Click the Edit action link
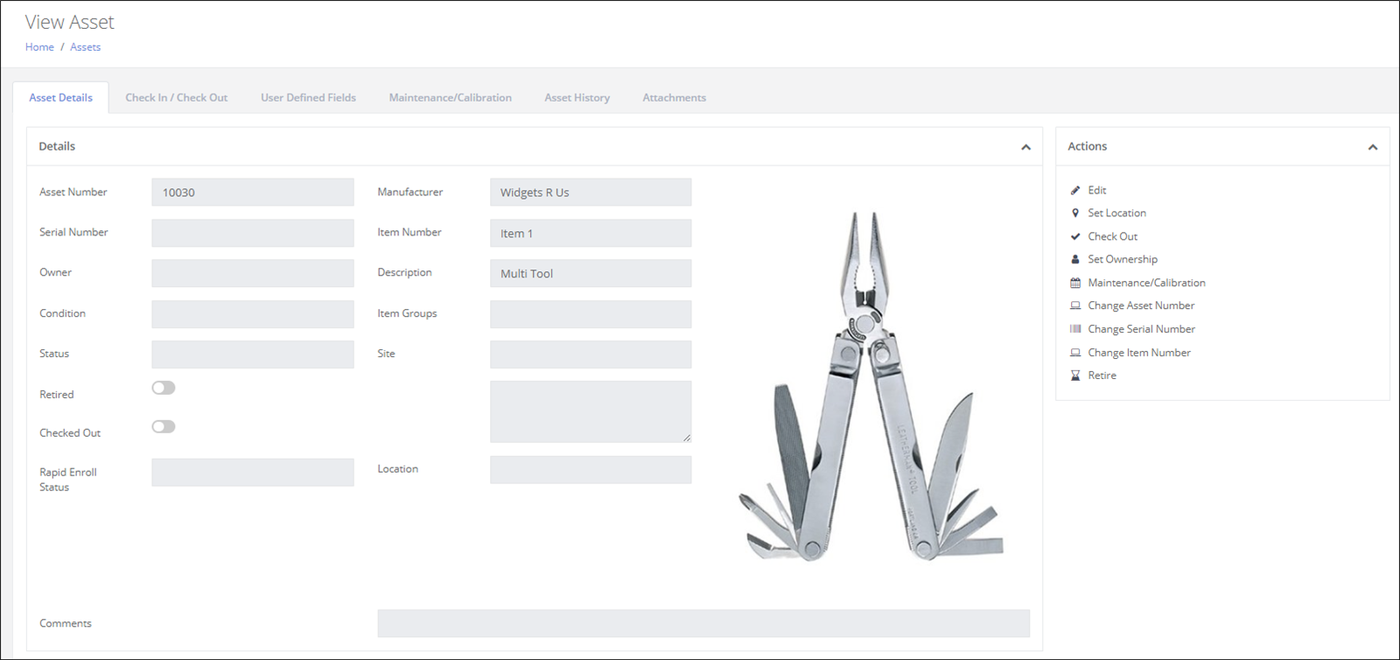The width and height of the screenshot is (1400, 660). pyautogui.click(x=1097, y=190)
